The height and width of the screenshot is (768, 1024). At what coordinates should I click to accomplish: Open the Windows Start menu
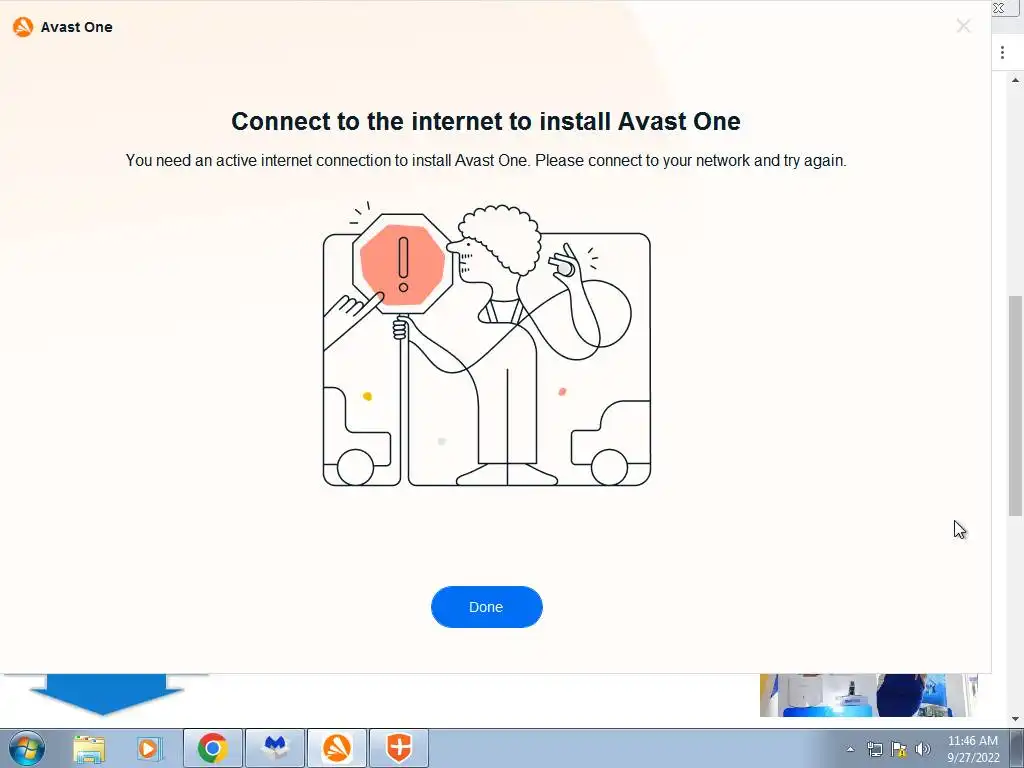point(27,748)
